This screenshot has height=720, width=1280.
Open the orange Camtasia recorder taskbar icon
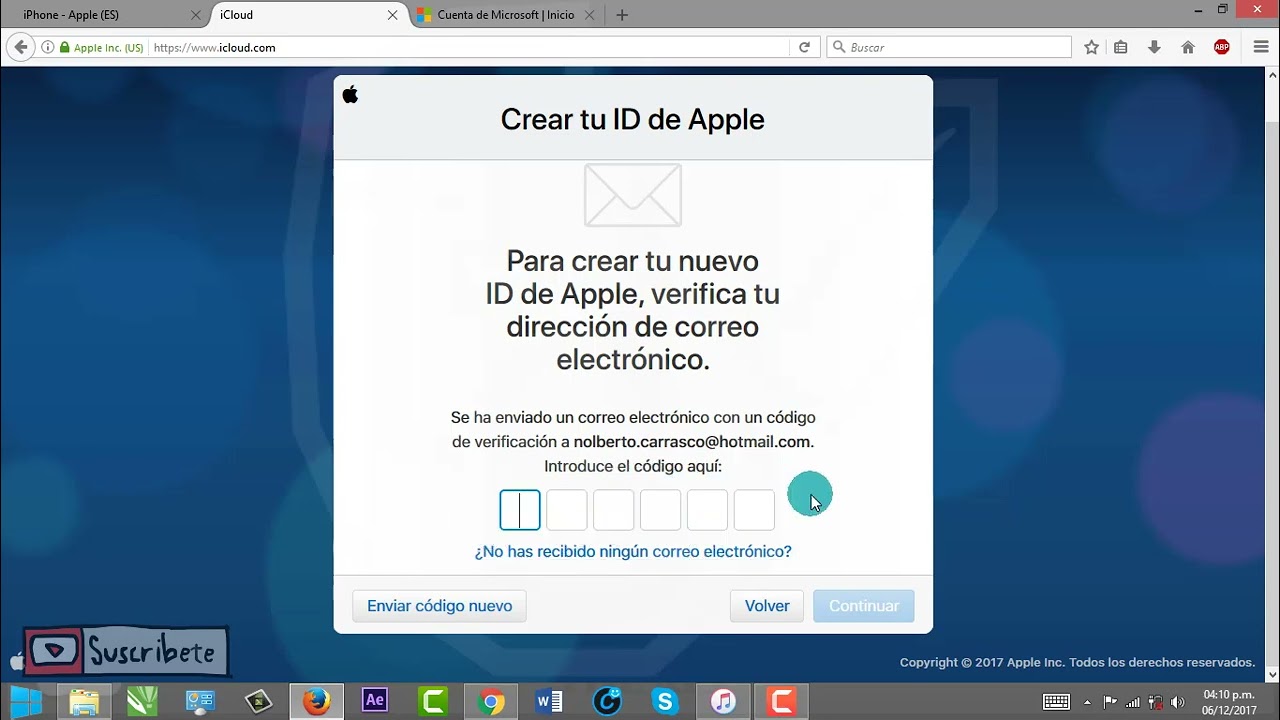(x=782, y=702)
